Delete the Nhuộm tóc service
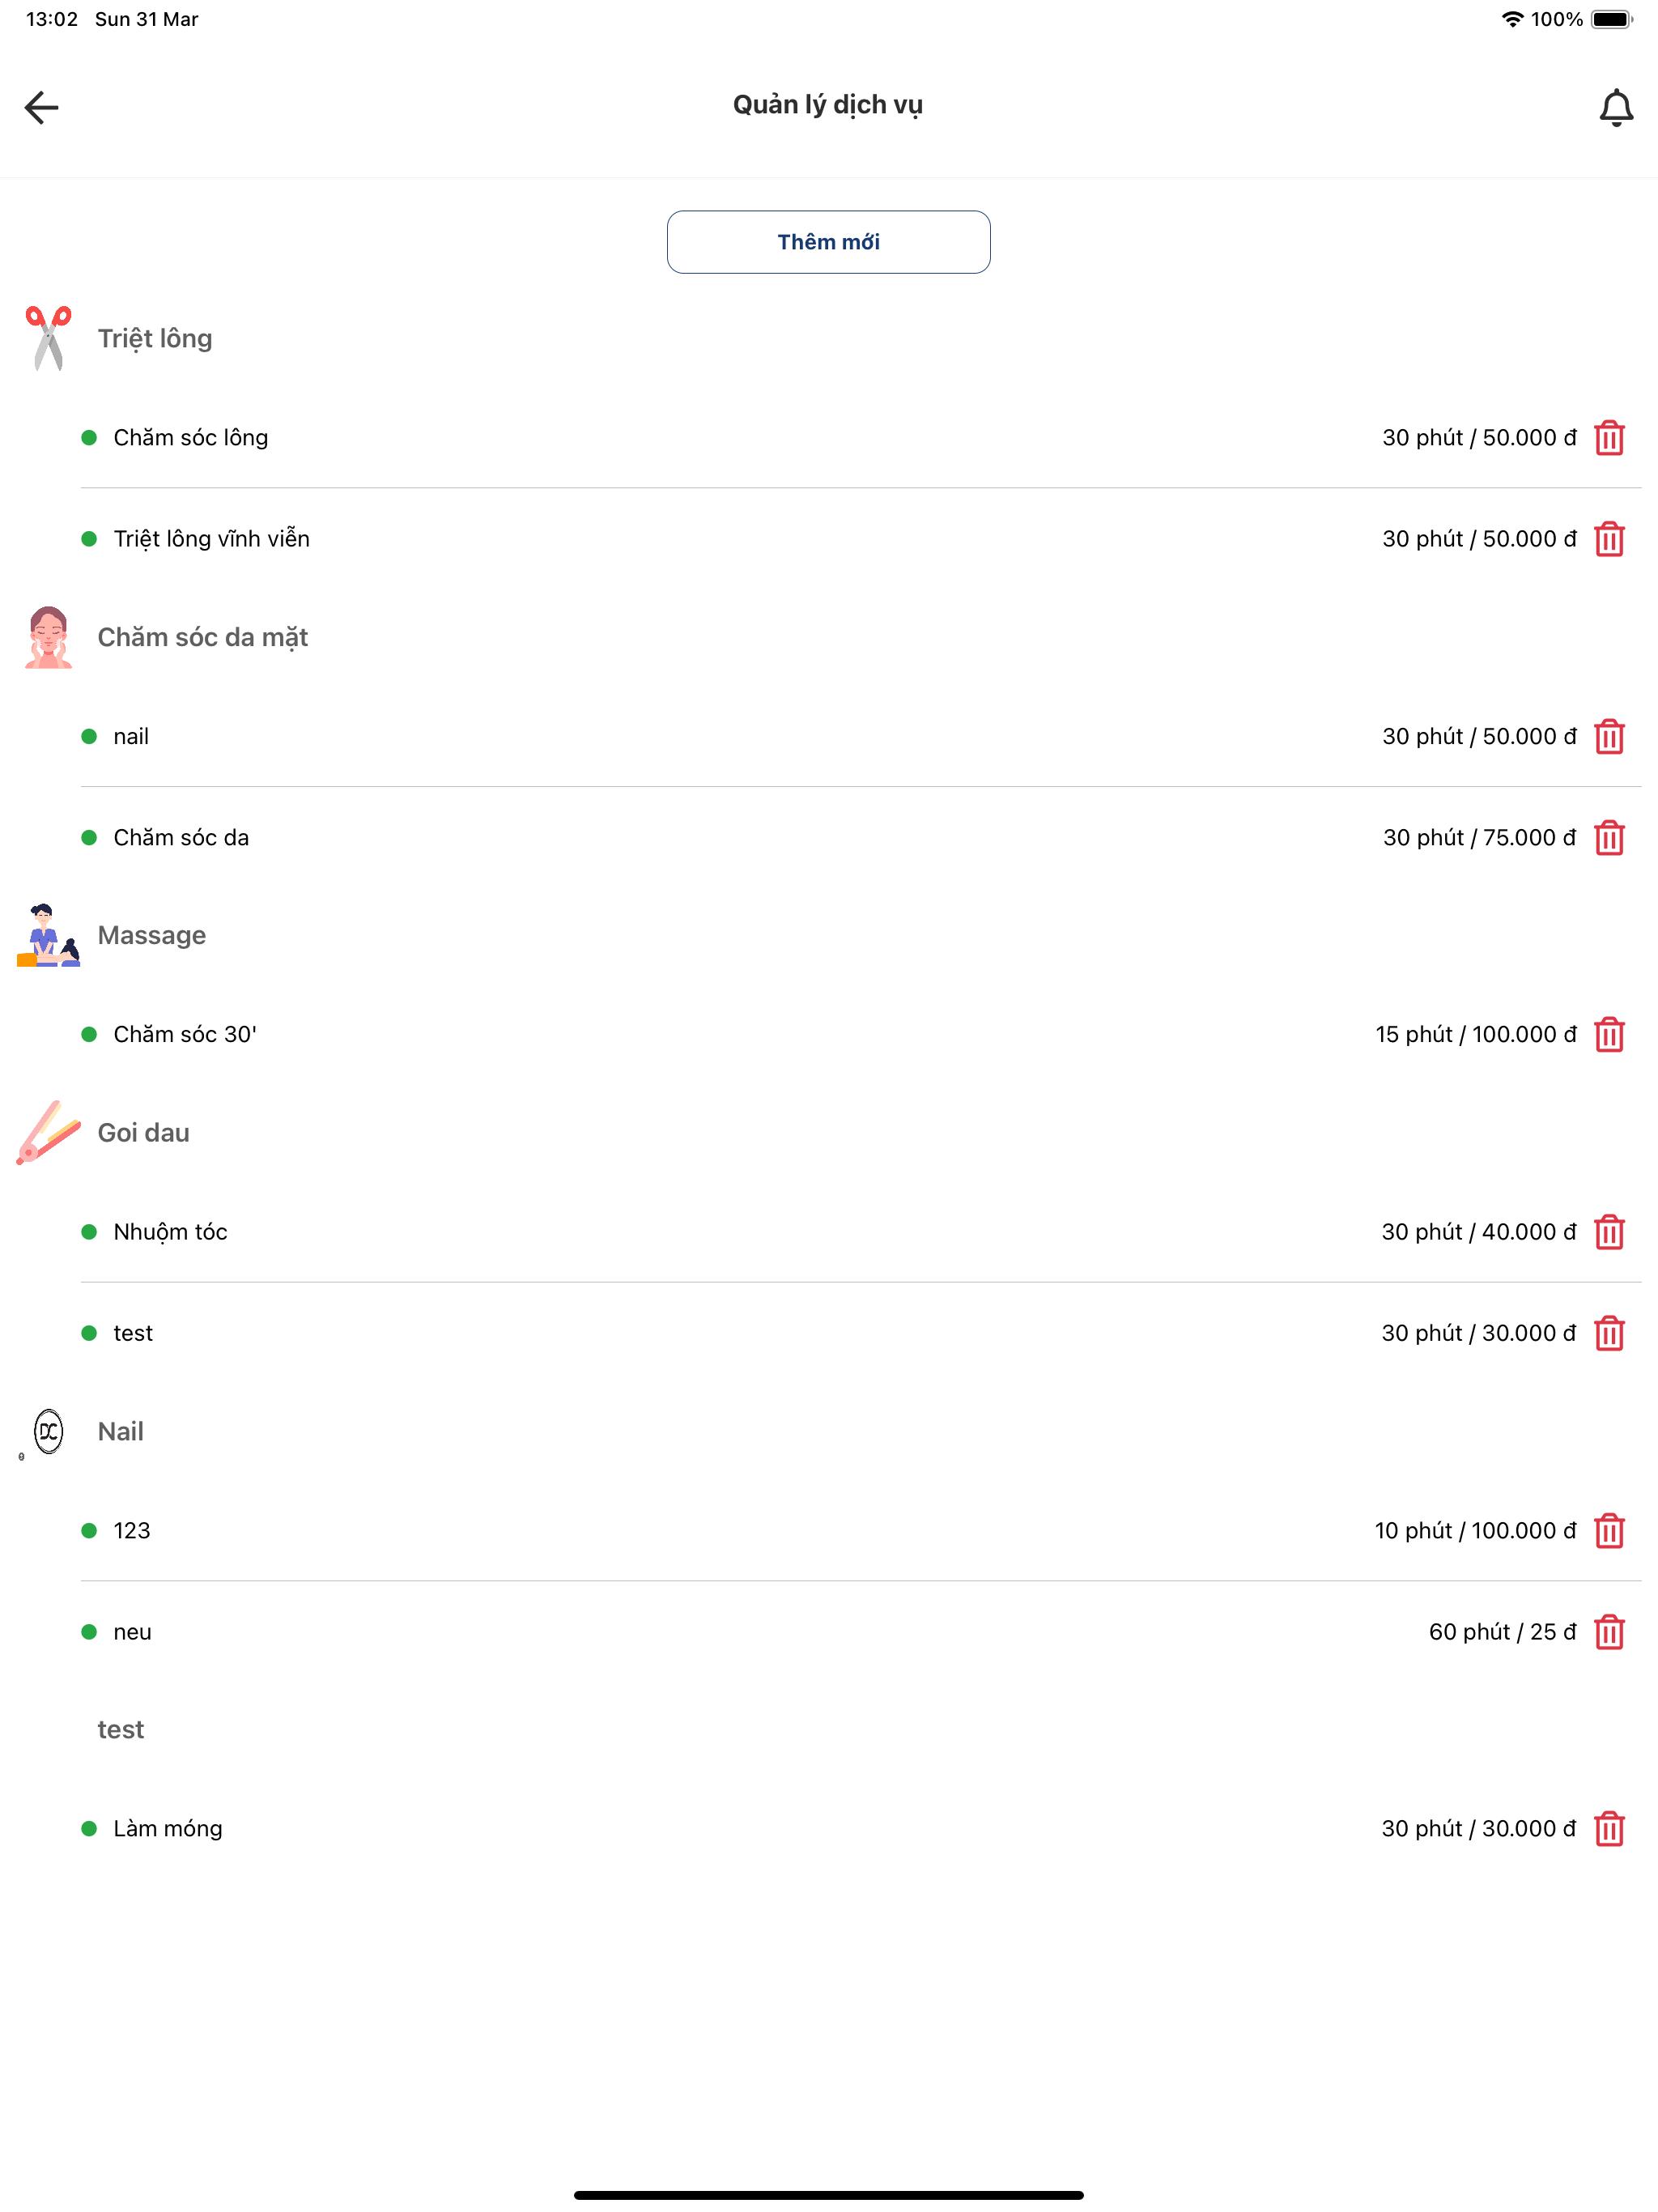 coord(1609,1232)
